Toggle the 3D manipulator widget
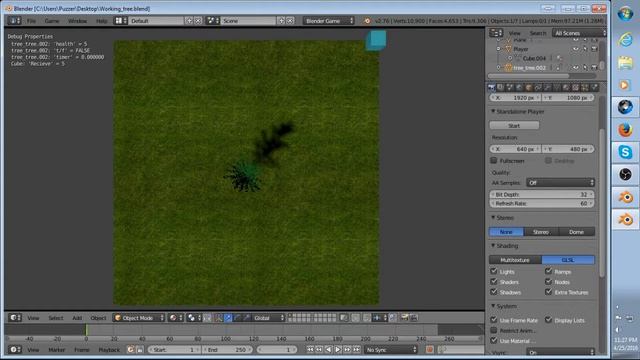 point(218,318)
